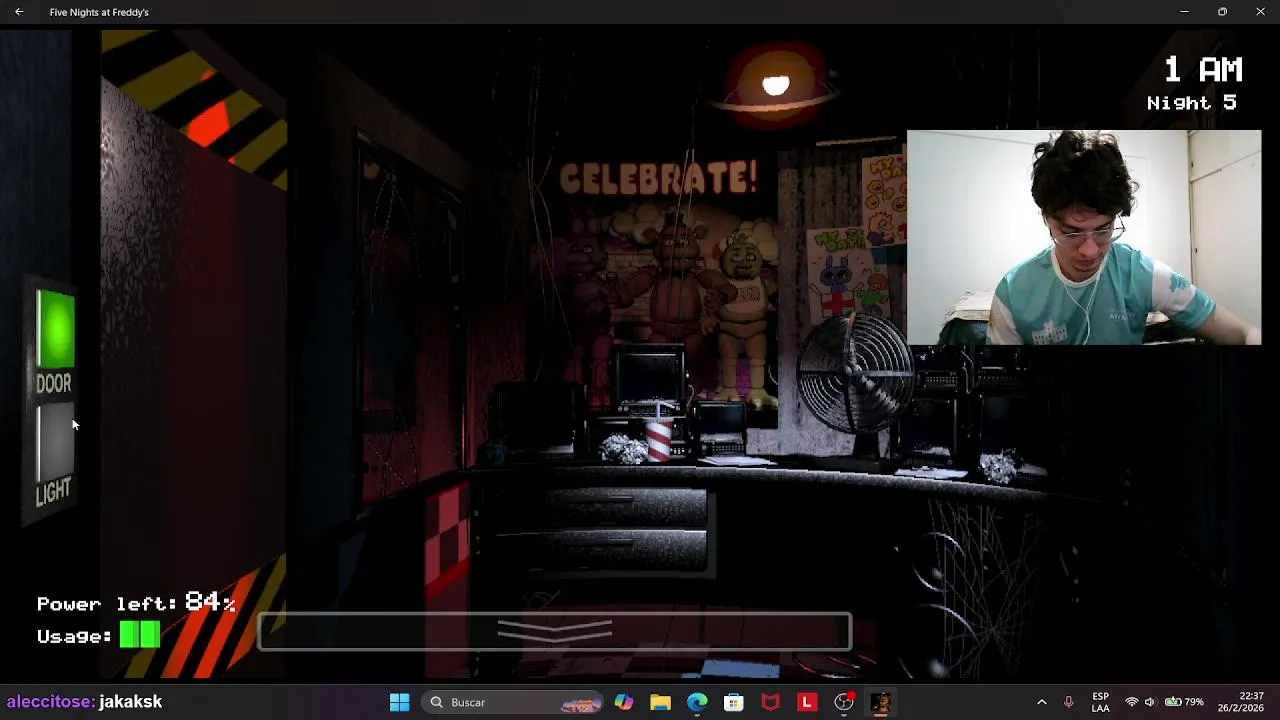Viewport: 1280px width, 720px height.
Task: Click the 1 AM clock text
Action: pos(1203,70)
